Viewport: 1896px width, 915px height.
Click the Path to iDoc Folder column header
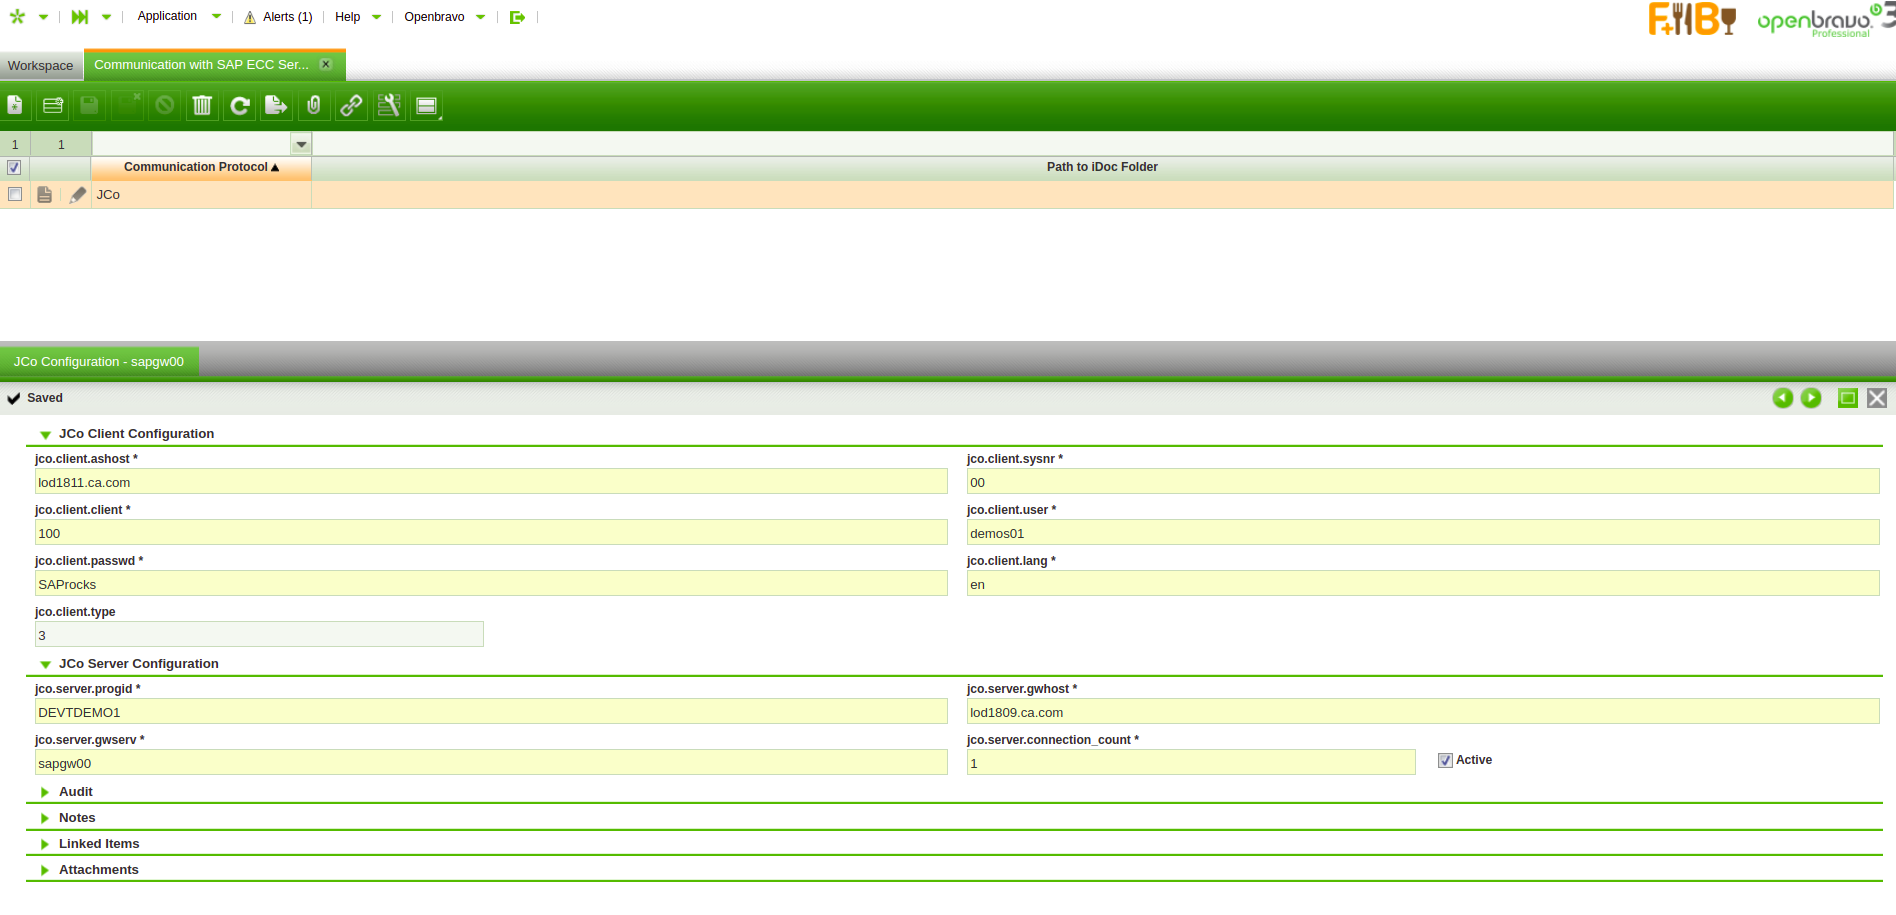click(x=1102, y=167)
